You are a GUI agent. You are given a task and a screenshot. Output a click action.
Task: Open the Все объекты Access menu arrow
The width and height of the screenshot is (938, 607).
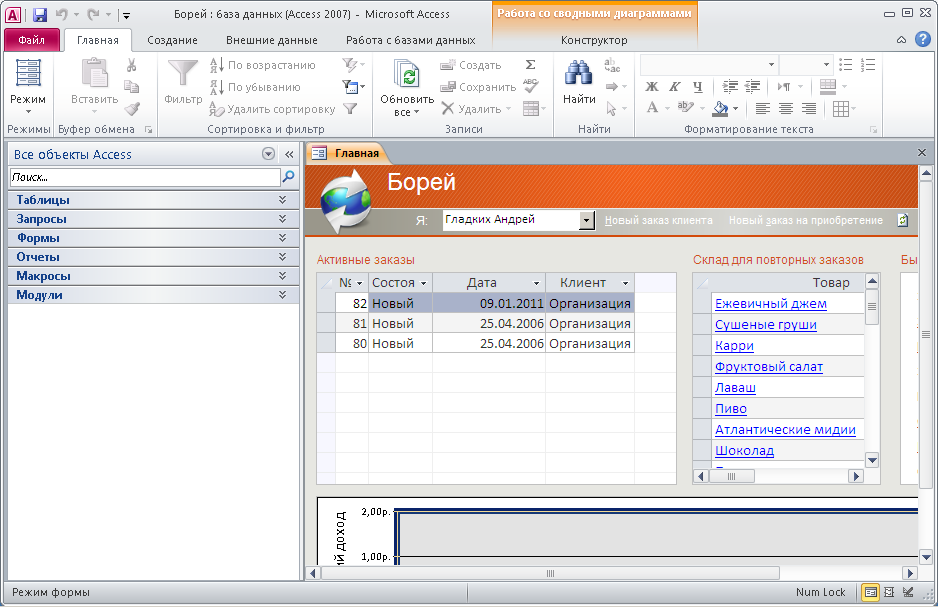[269, 154]
